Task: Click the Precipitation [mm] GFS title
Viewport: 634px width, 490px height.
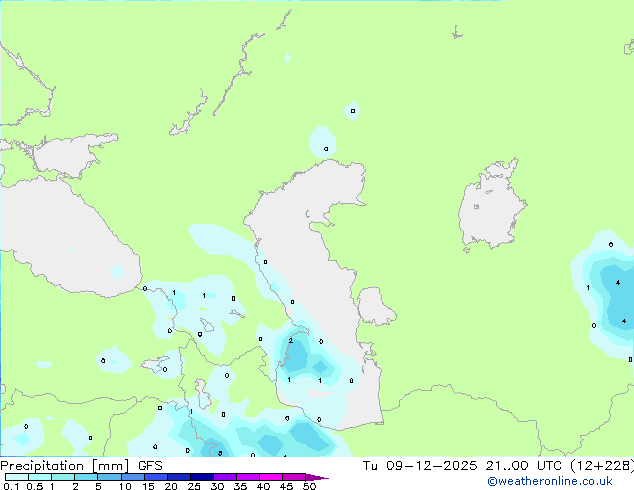Action: tap(81, 466)
